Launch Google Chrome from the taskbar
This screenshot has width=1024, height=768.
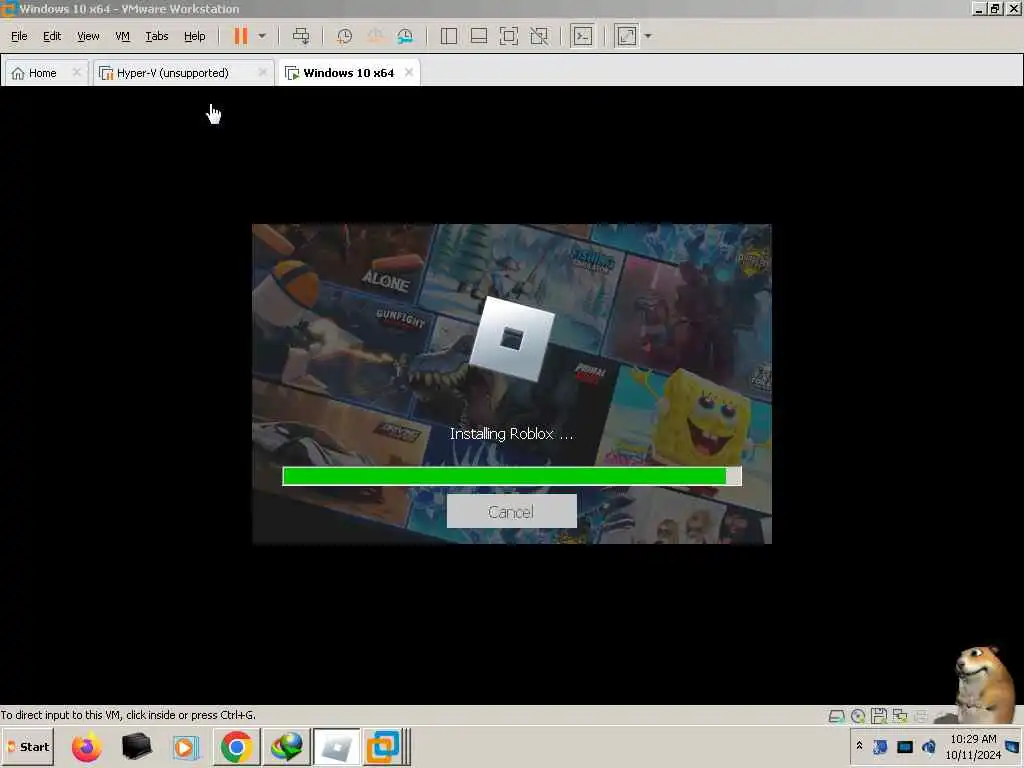236,746
